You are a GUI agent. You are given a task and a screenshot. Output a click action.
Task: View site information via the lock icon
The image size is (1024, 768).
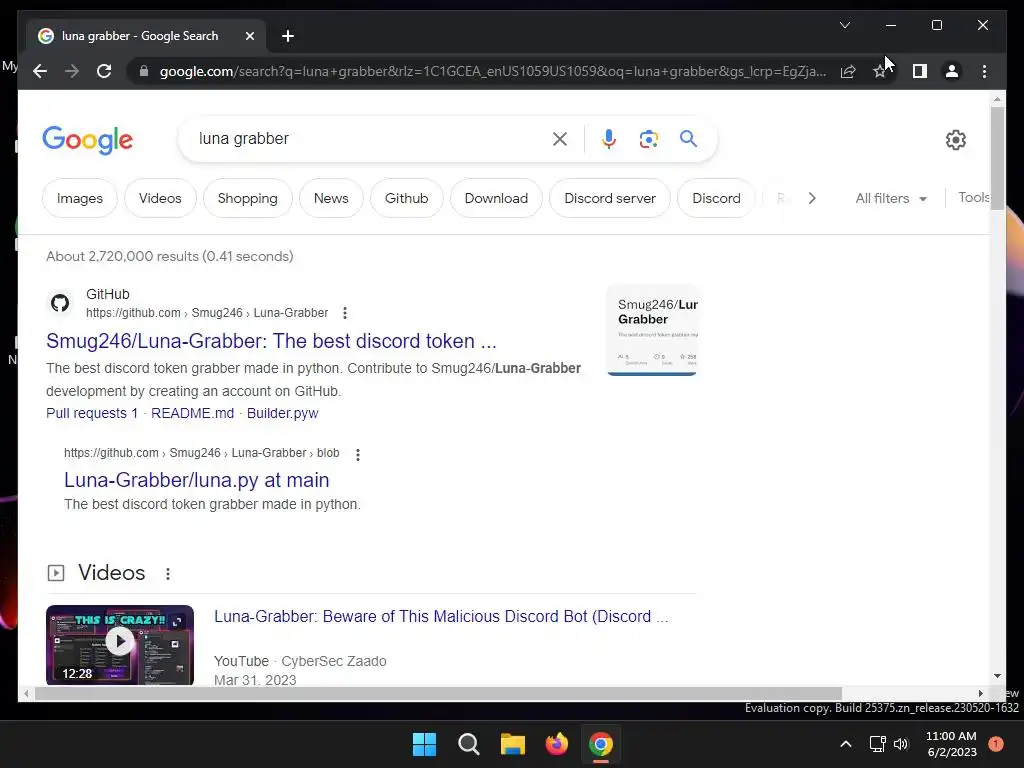(144, 71)
